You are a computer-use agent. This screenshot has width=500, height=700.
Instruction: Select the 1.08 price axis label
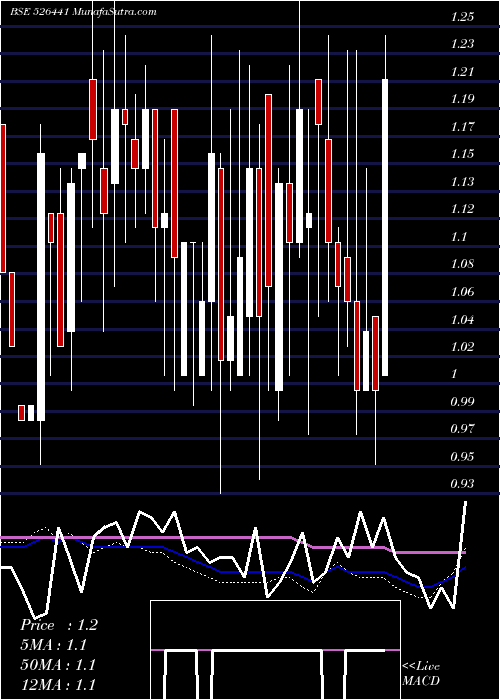462,264
